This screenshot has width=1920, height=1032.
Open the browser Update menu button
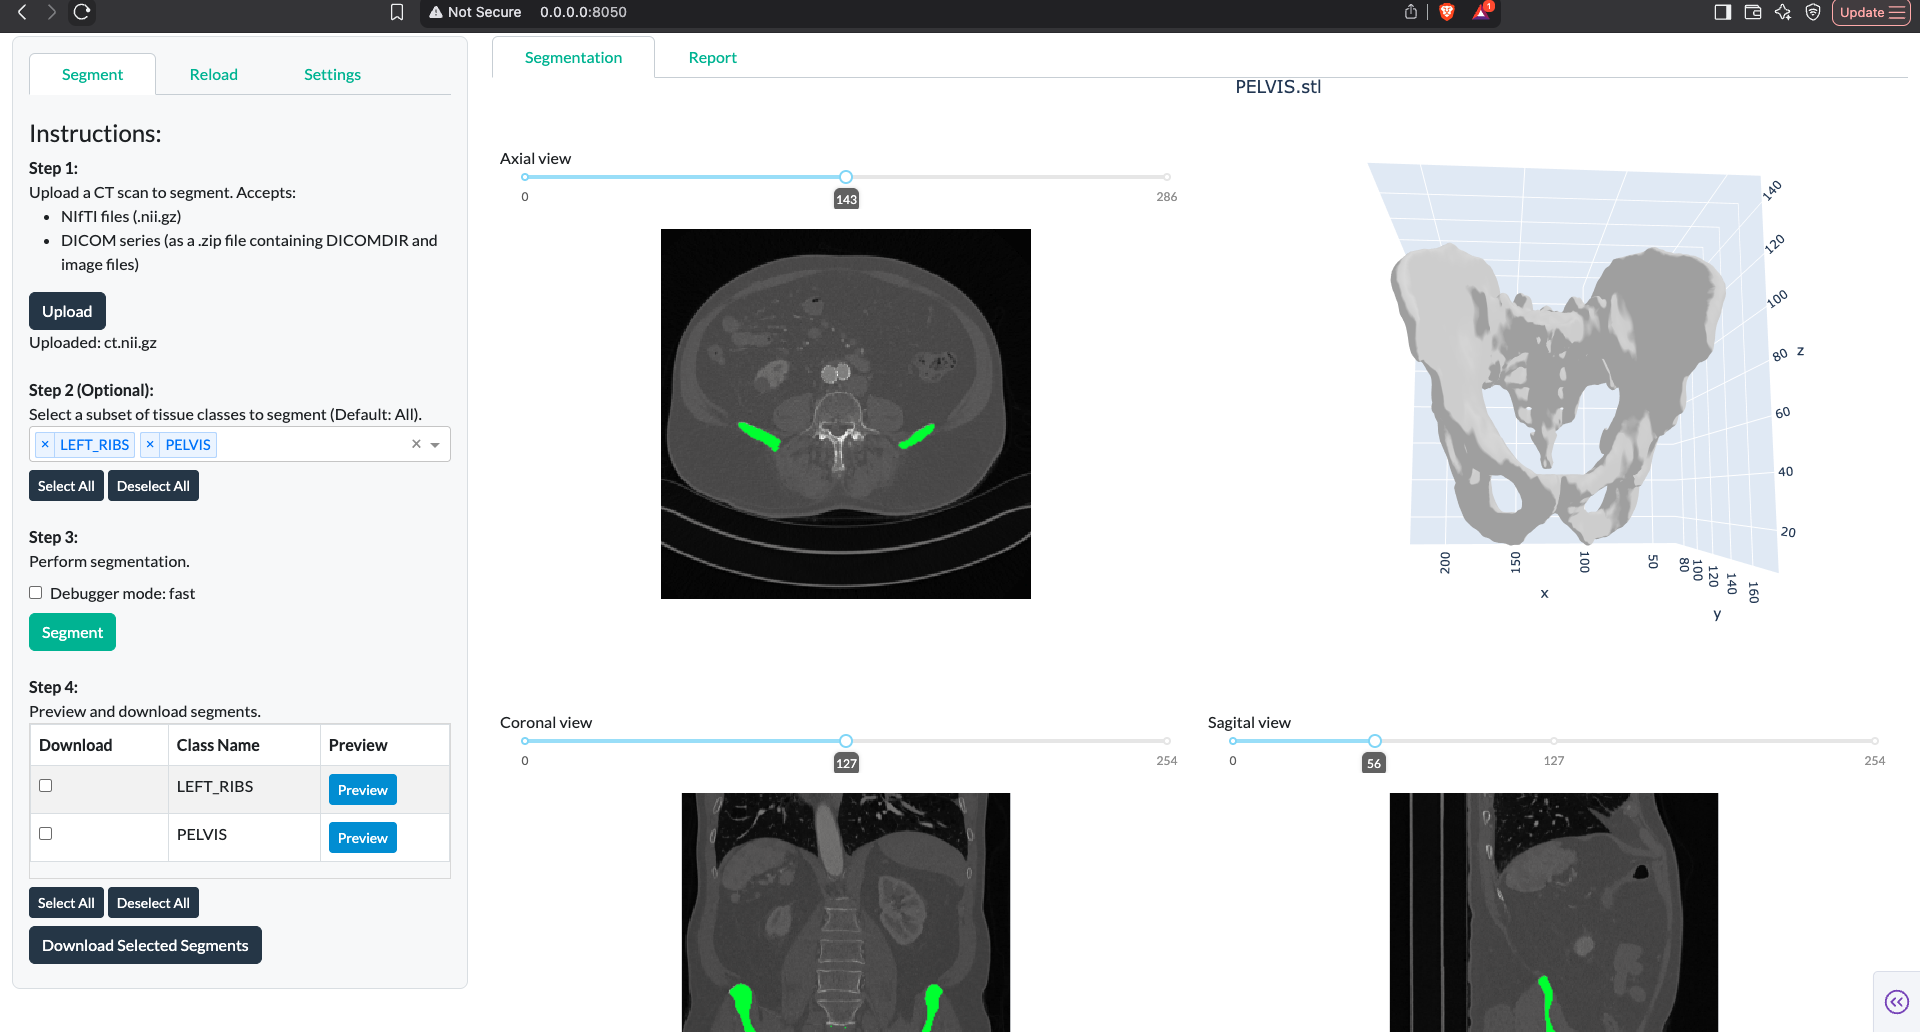pos(1870,12)
